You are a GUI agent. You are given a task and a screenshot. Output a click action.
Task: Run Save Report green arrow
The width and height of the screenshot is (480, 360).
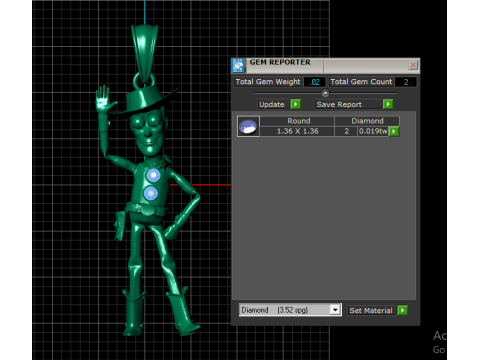click(x=388, y=104)
